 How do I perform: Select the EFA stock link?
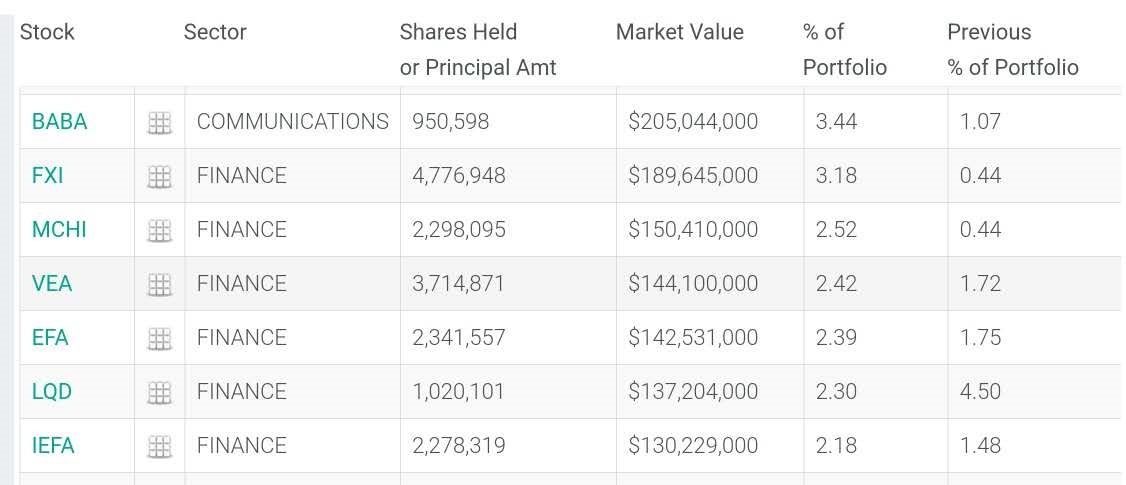pyautogui.click(x=50, y=338)
